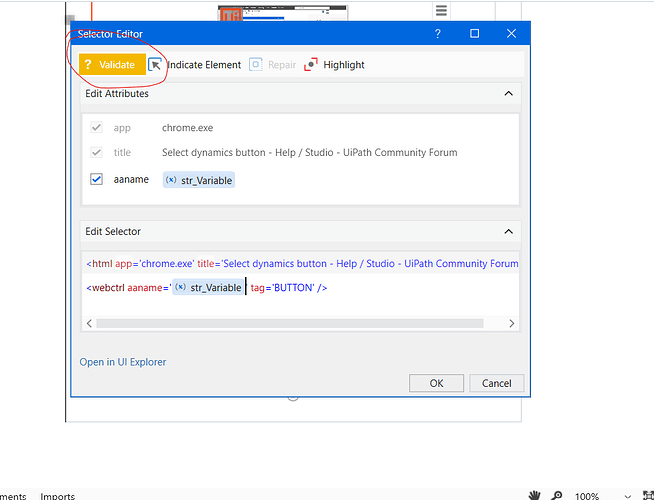The image size is (654, 500).
Task: Click the Edit Selector header label
Action: coord(113,231)
